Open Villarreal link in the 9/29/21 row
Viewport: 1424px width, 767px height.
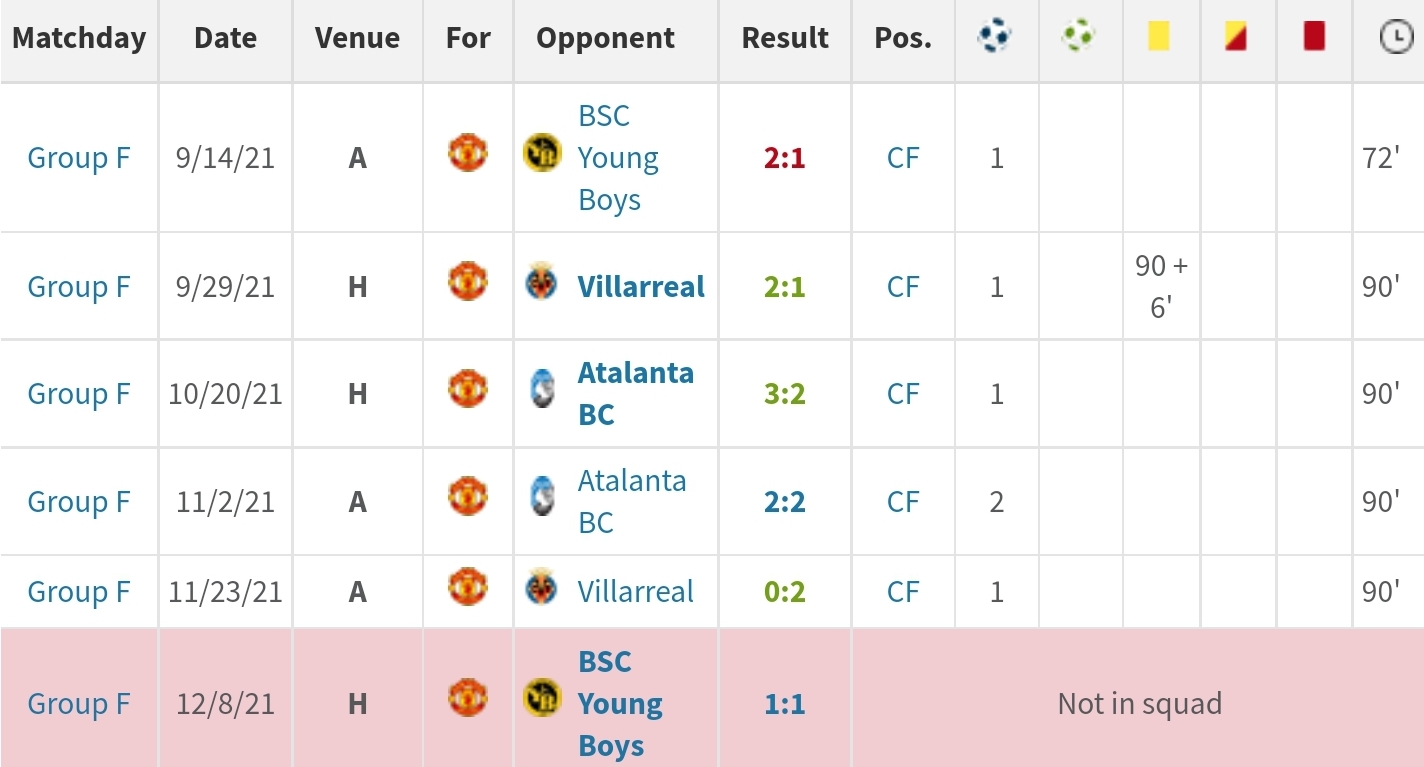[x=641, y=287]
